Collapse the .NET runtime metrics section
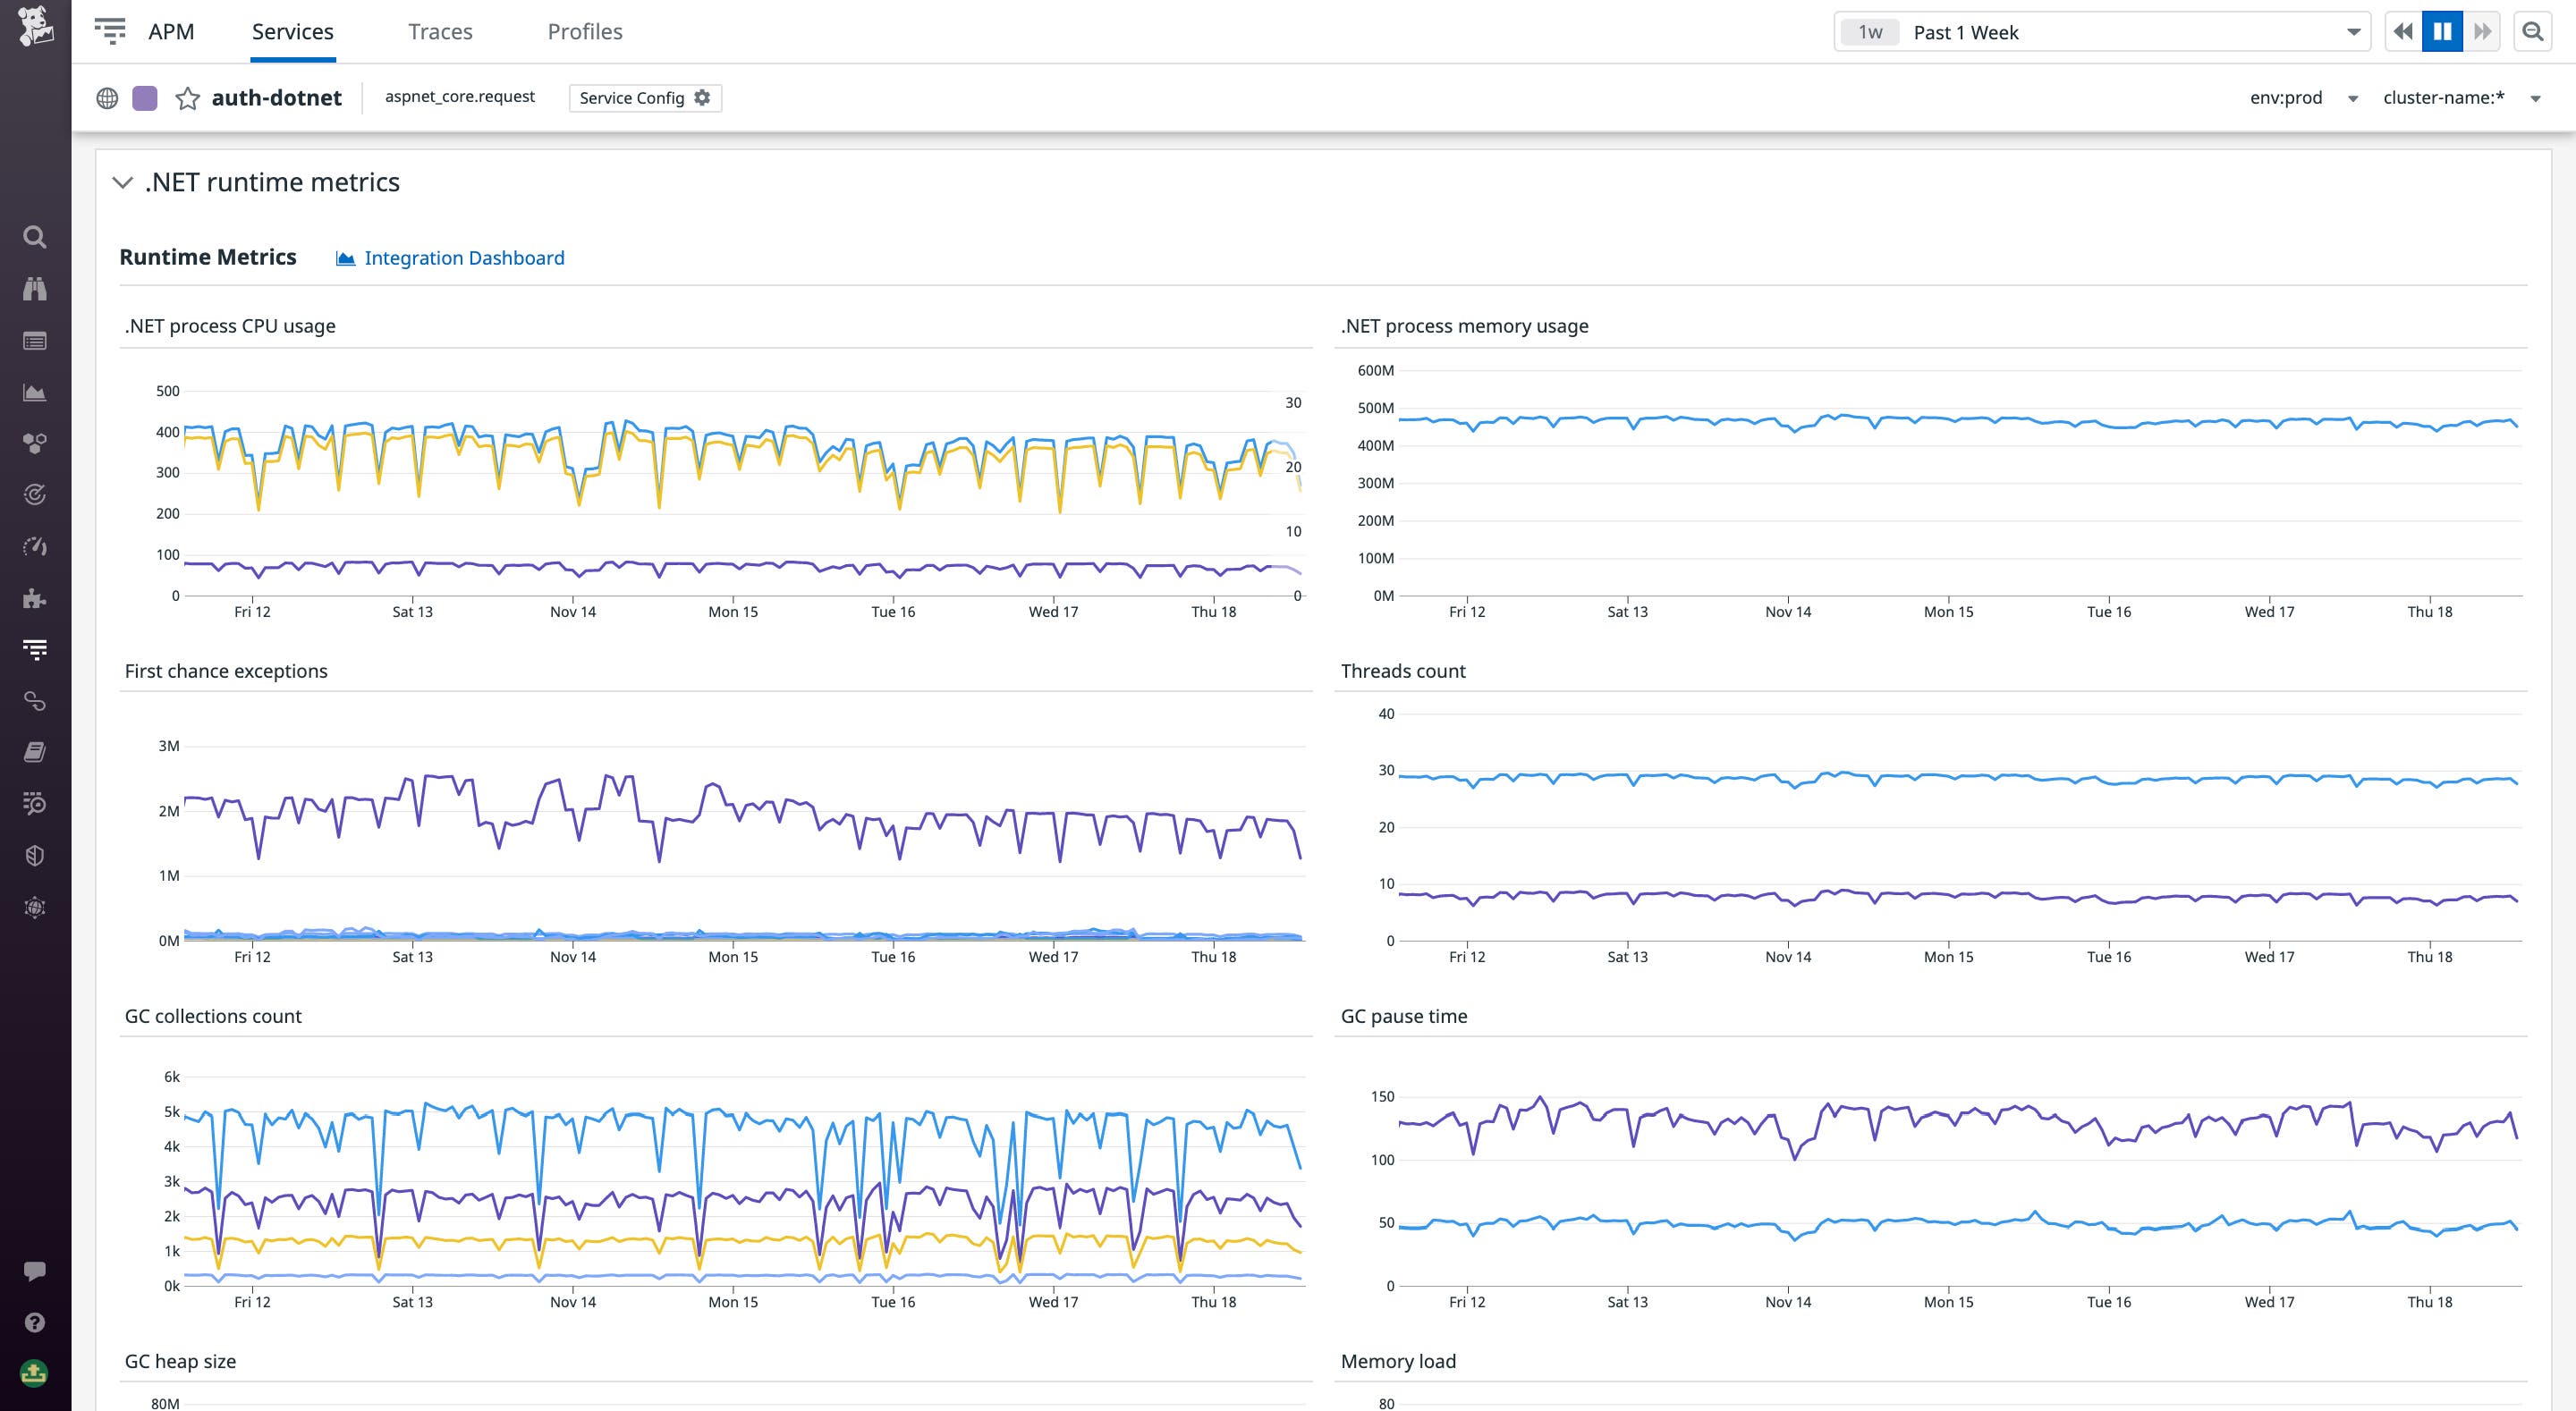The height and width of the screenshot is (1411, 2576). coord(122,182)
